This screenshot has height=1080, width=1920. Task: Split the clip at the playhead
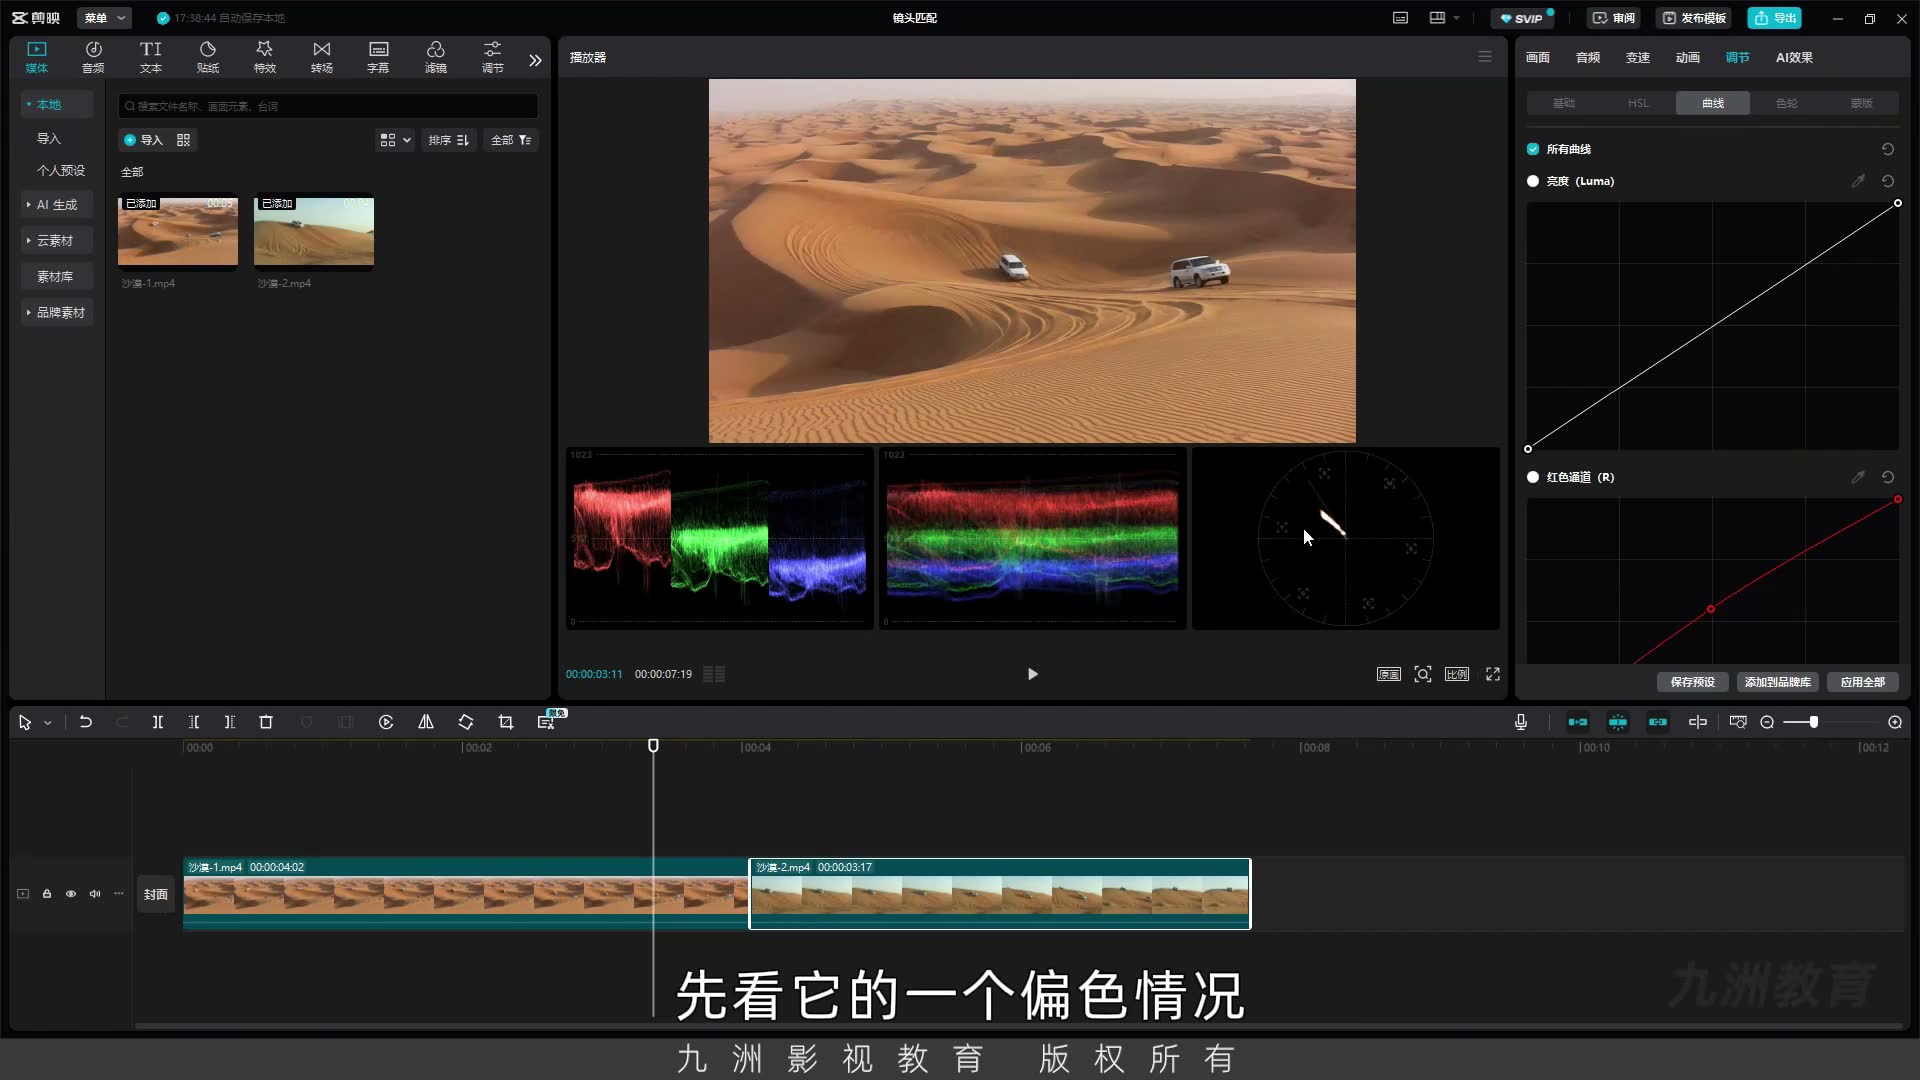[x=158, y=722]
